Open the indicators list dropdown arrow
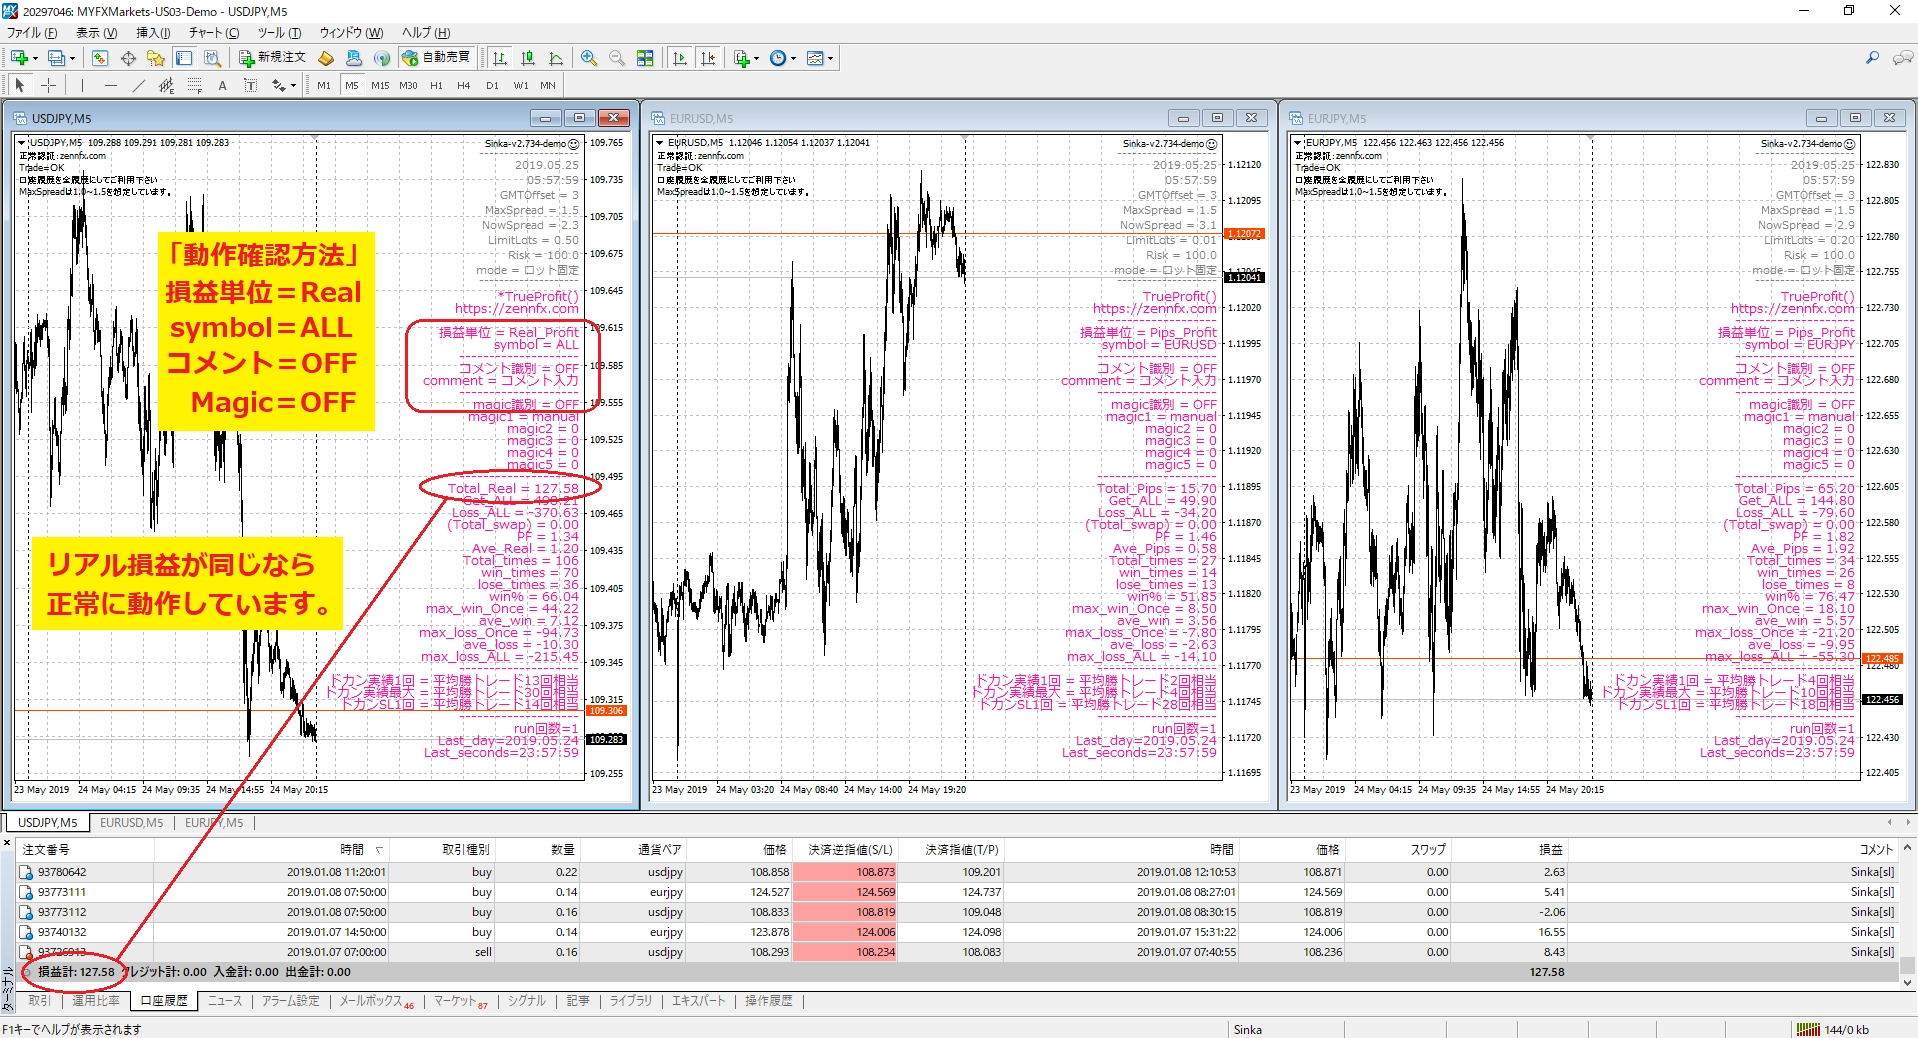The image size is (1918, 1038). click(756, 59)
